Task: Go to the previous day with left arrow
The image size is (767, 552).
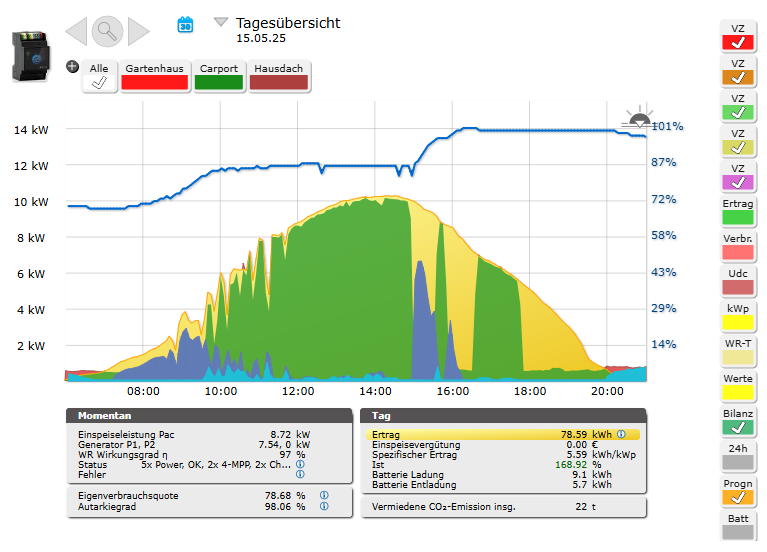Action: point(76,32)
